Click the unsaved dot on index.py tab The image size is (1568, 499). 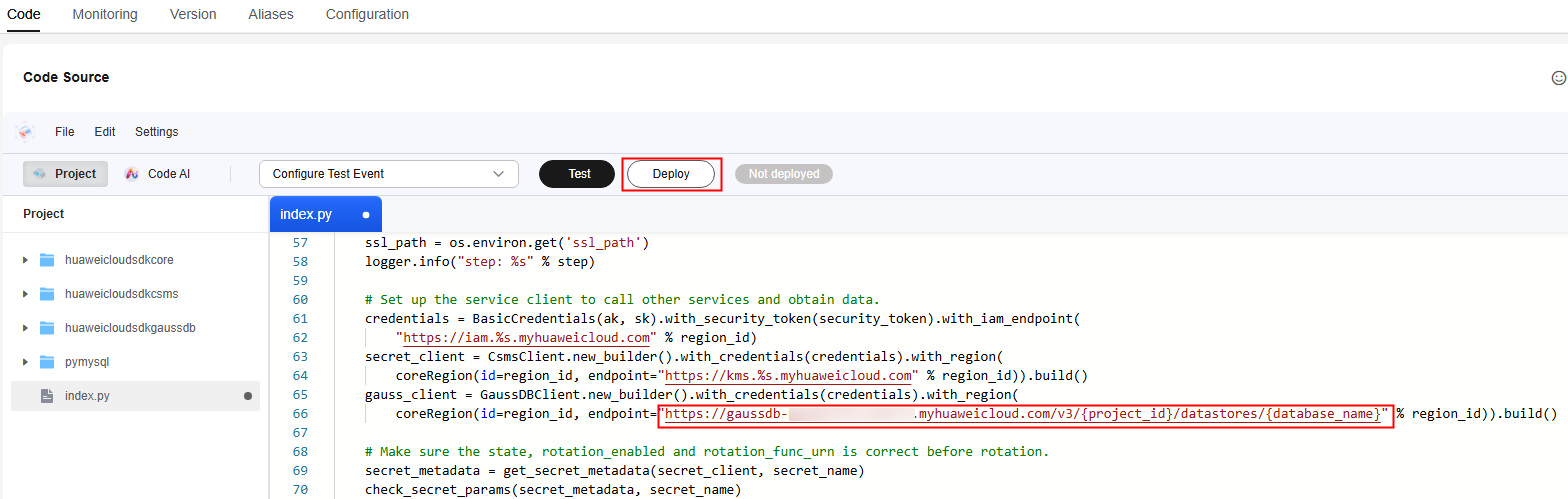pyautogui.click(x=366, y=215)
